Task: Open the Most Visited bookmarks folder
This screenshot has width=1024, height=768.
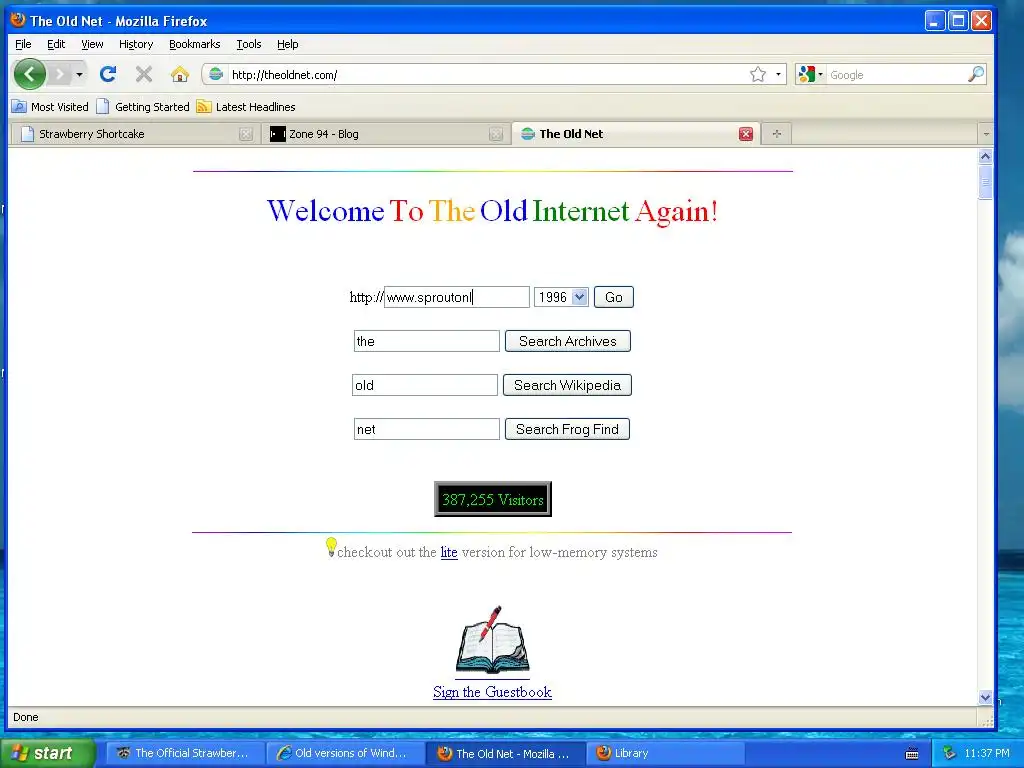Action: pos(50,106)
